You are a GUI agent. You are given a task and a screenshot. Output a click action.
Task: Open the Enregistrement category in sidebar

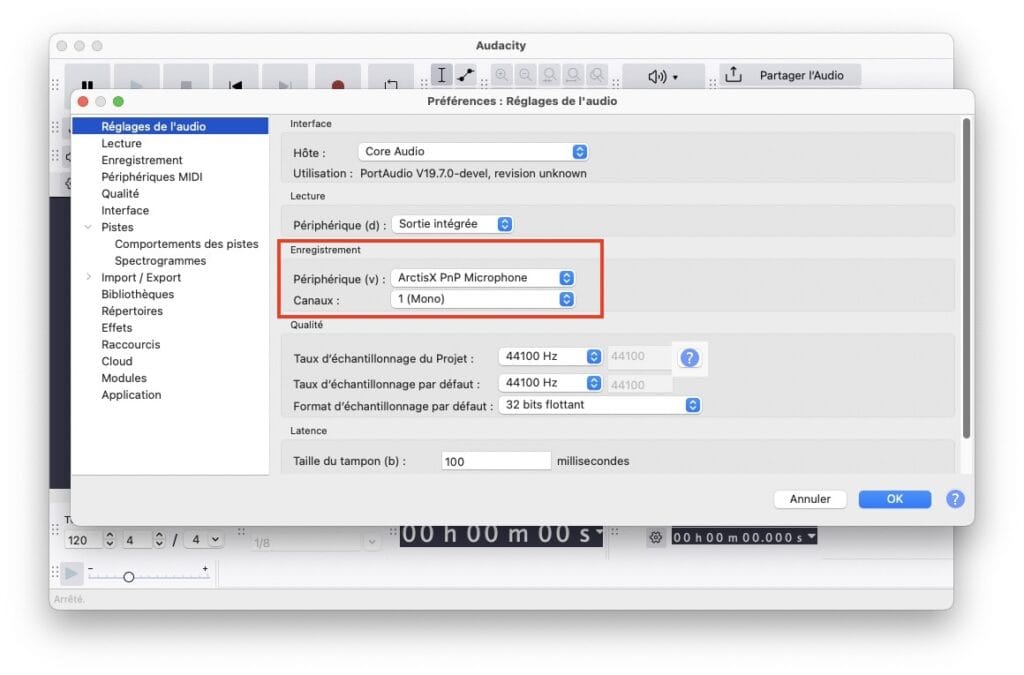(142, 160)
